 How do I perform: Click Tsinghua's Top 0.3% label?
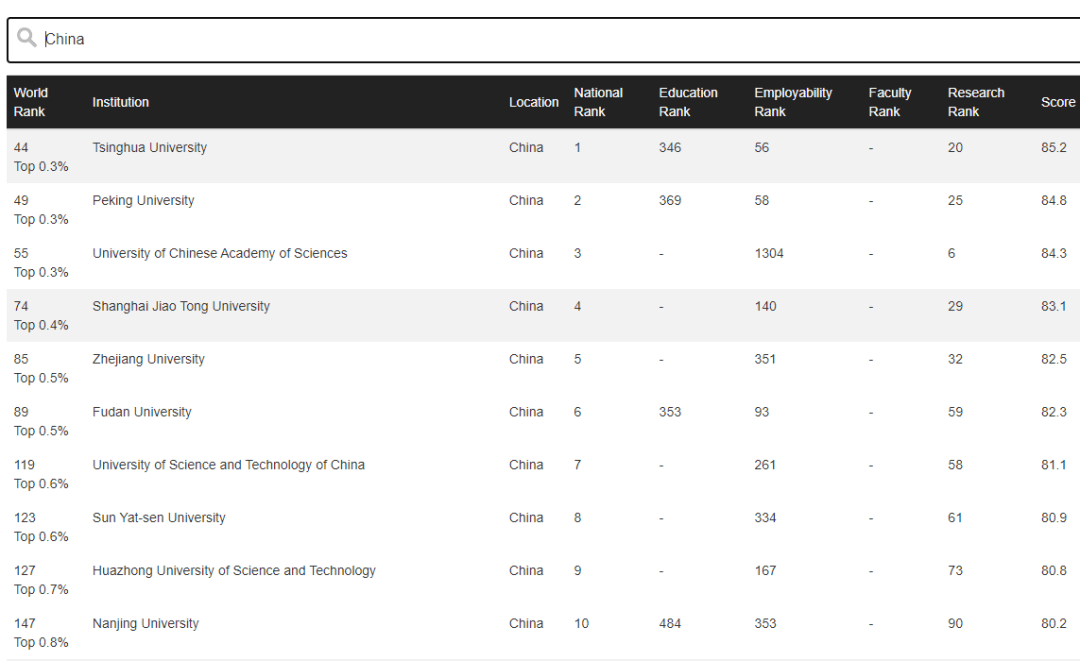41,167
